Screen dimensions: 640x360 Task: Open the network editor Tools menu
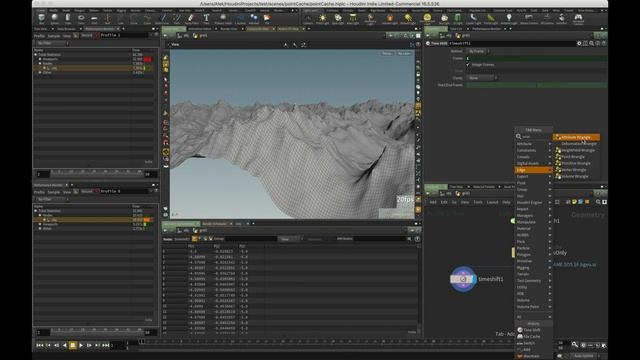coord(478,202)
